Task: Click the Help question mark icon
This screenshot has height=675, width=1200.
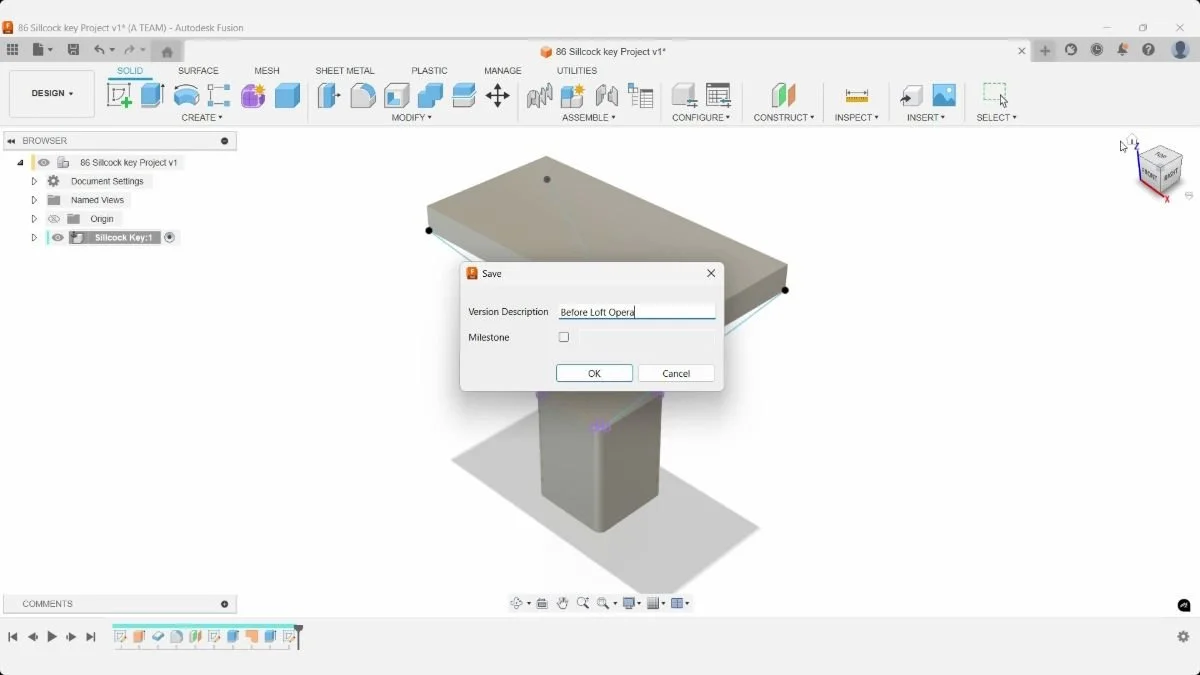Action: coord(1148,50)
